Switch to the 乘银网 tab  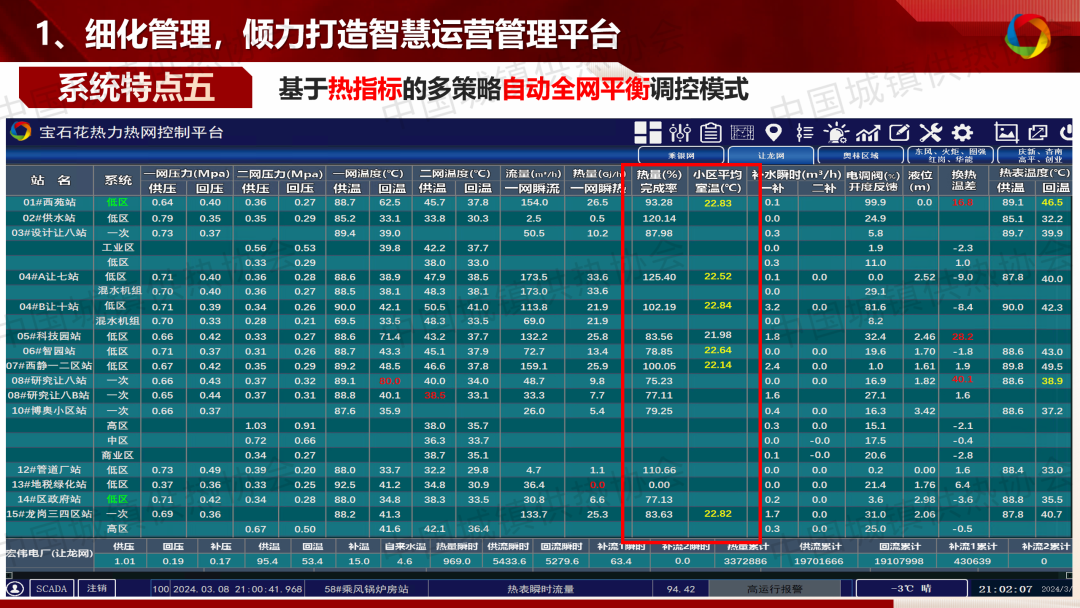pos(679,155)
